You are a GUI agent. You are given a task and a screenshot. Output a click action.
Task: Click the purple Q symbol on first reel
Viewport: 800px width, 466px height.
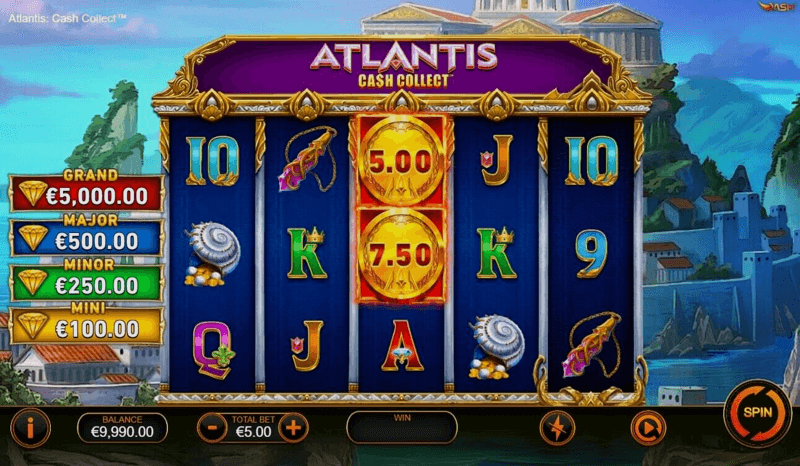click(x=214, y=350)
